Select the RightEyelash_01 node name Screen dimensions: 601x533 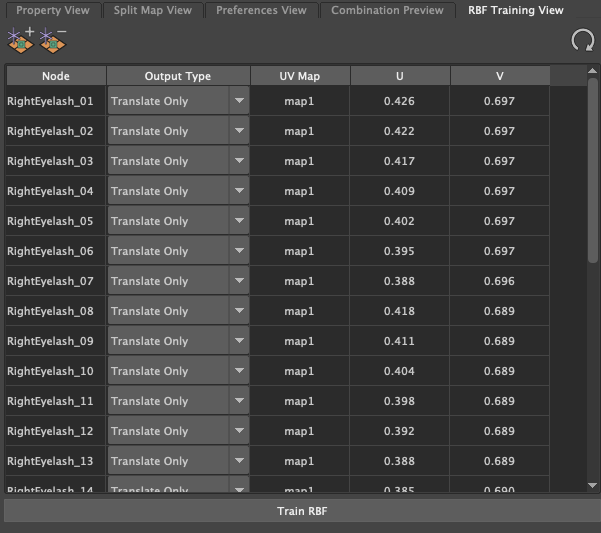[x=50, y=101]
